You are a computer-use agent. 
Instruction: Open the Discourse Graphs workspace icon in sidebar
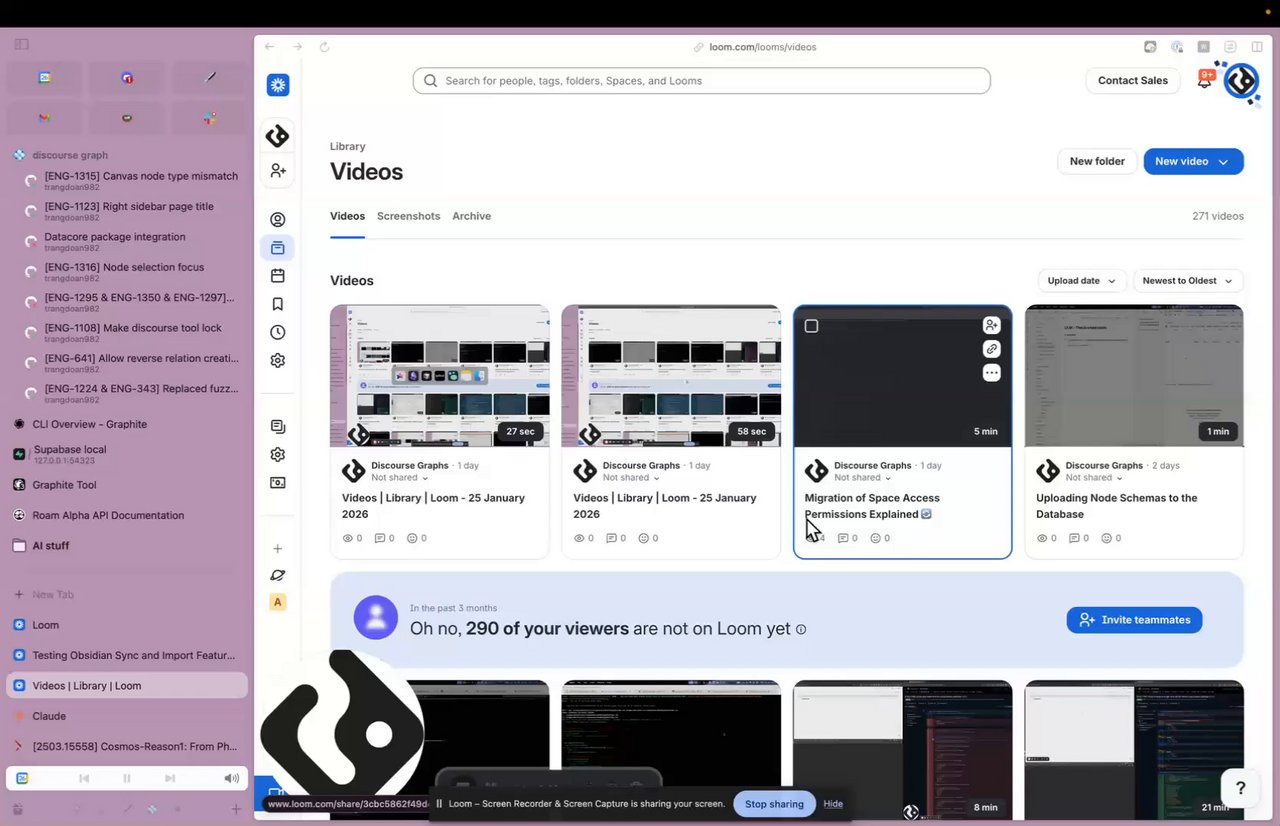coord(278,136)
